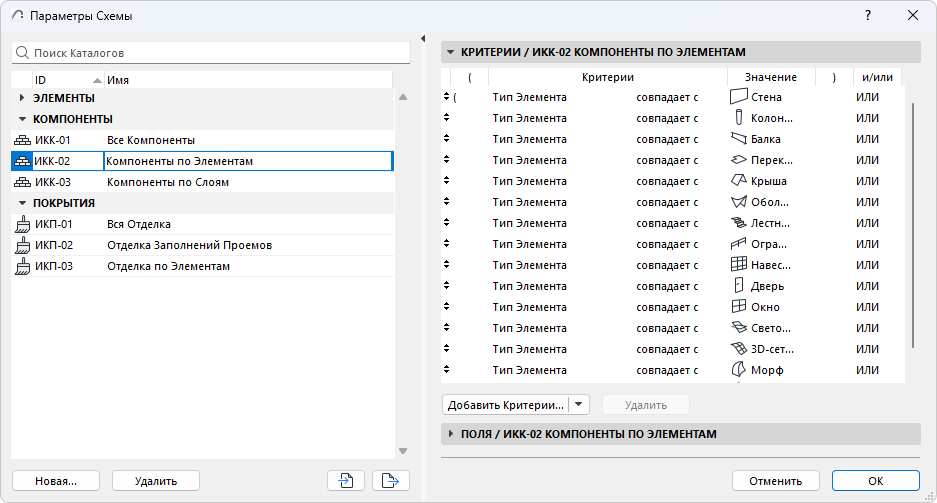Screen dimensions: 937x503
Task: Collapse the ПОКРЫТИЯ group
Action: click(x=22, y=203)
